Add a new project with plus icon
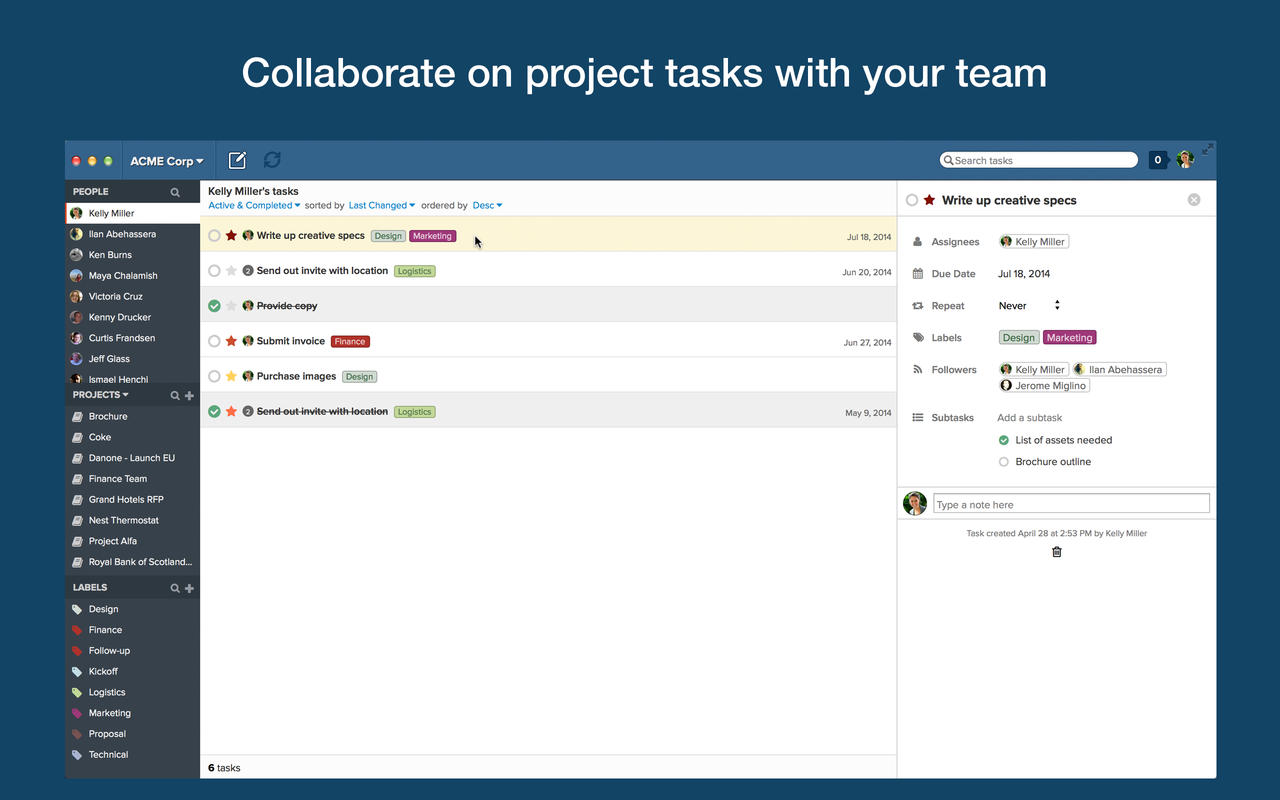 pos(189,396)
